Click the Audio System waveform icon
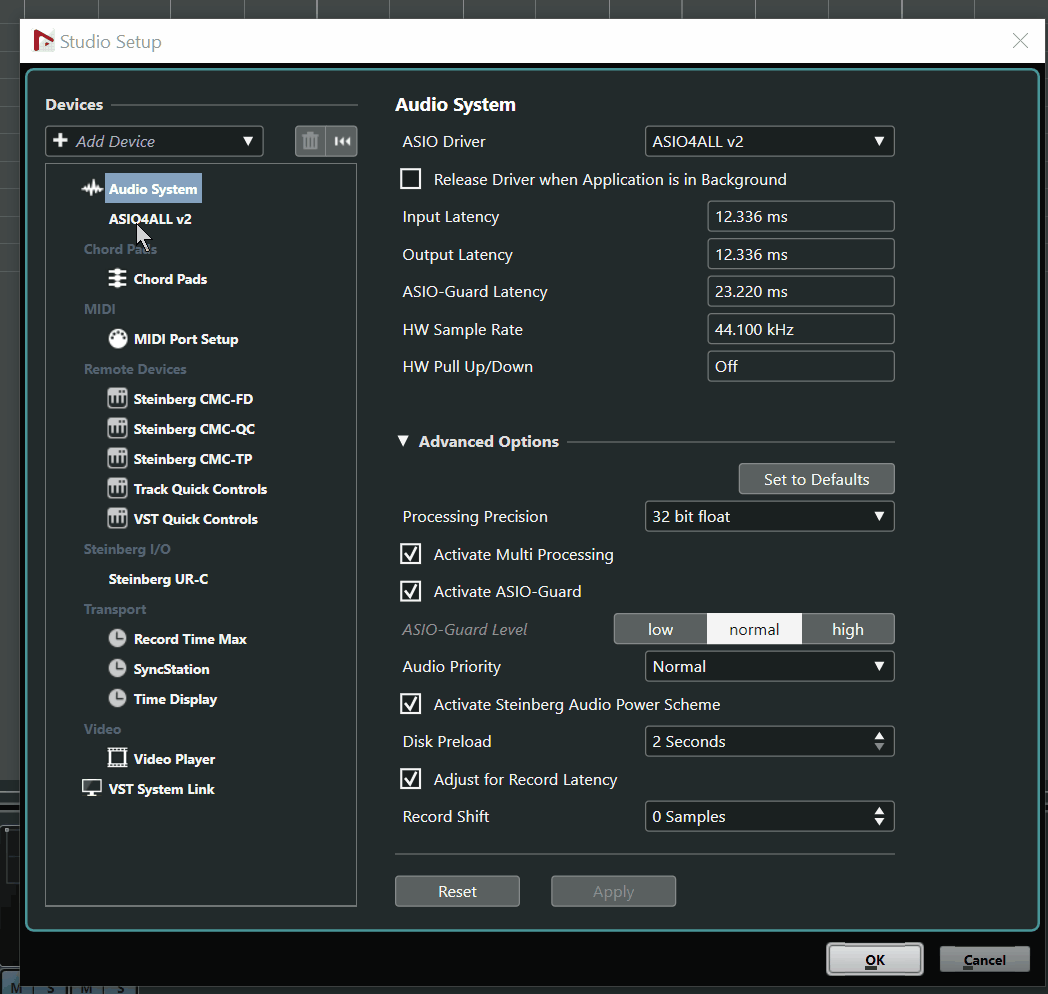1048x994 pixels. click(92, 189)
